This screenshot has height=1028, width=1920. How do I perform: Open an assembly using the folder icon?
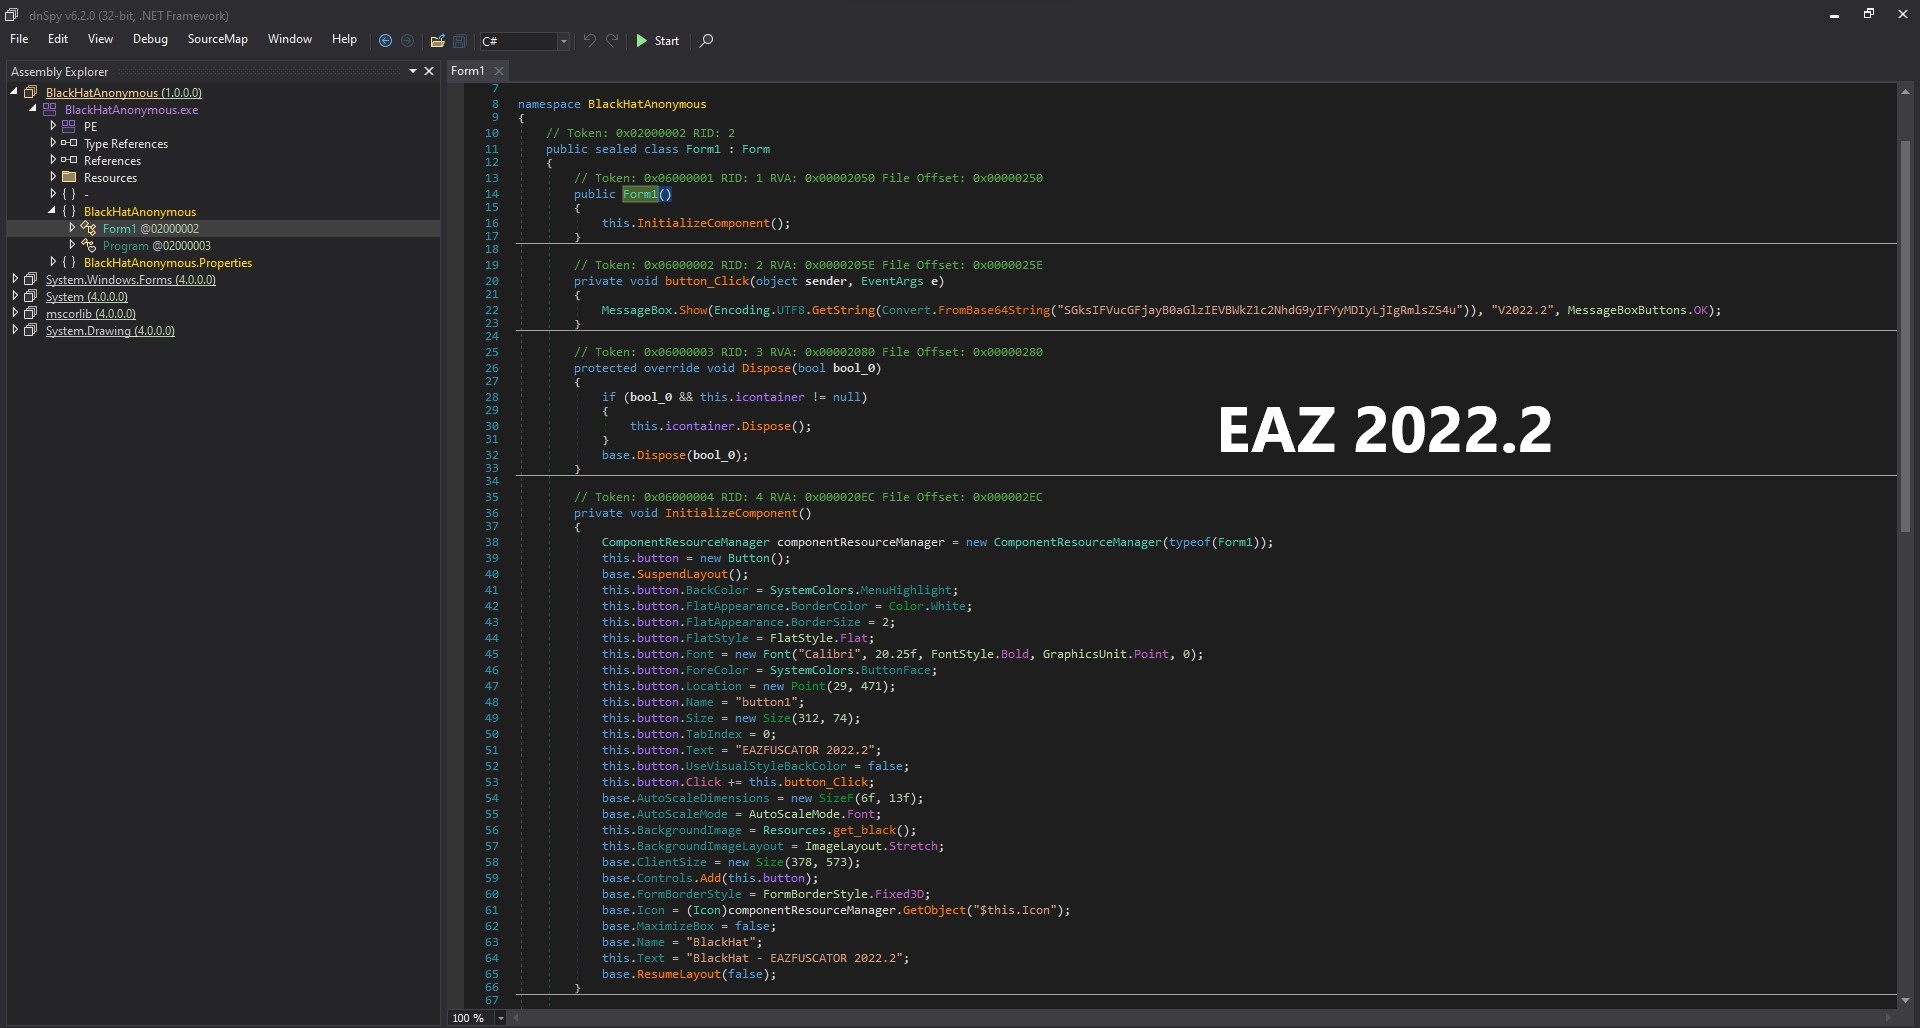[x=437, y=41]
